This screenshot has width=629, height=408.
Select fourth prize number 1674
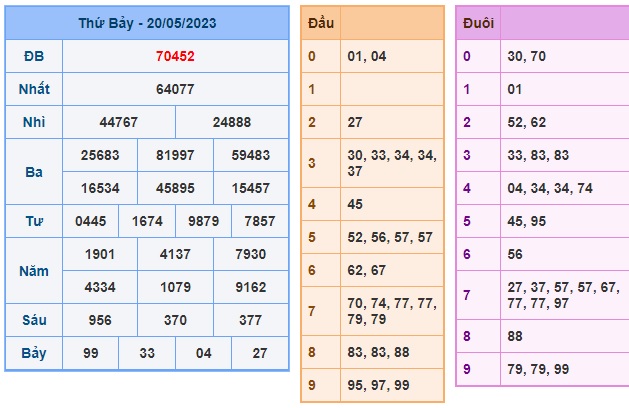point(147,221)
